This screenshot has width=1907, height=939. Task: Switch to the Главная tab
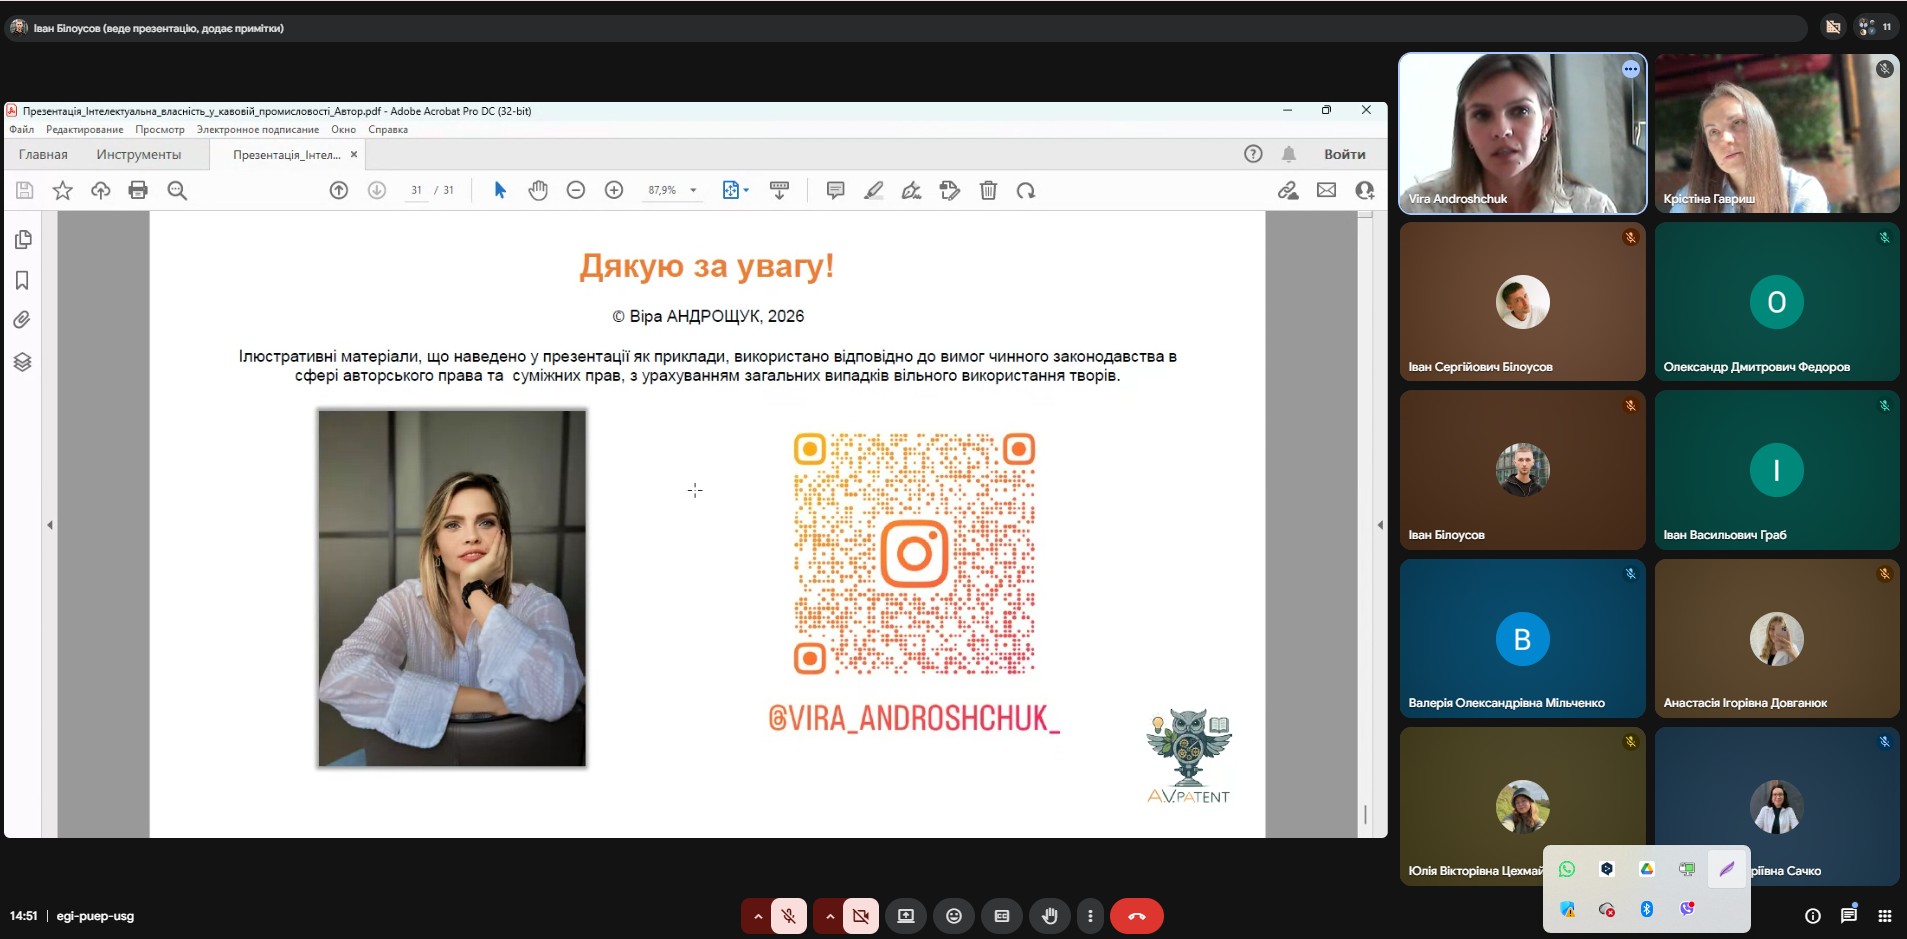click(43, 154)
